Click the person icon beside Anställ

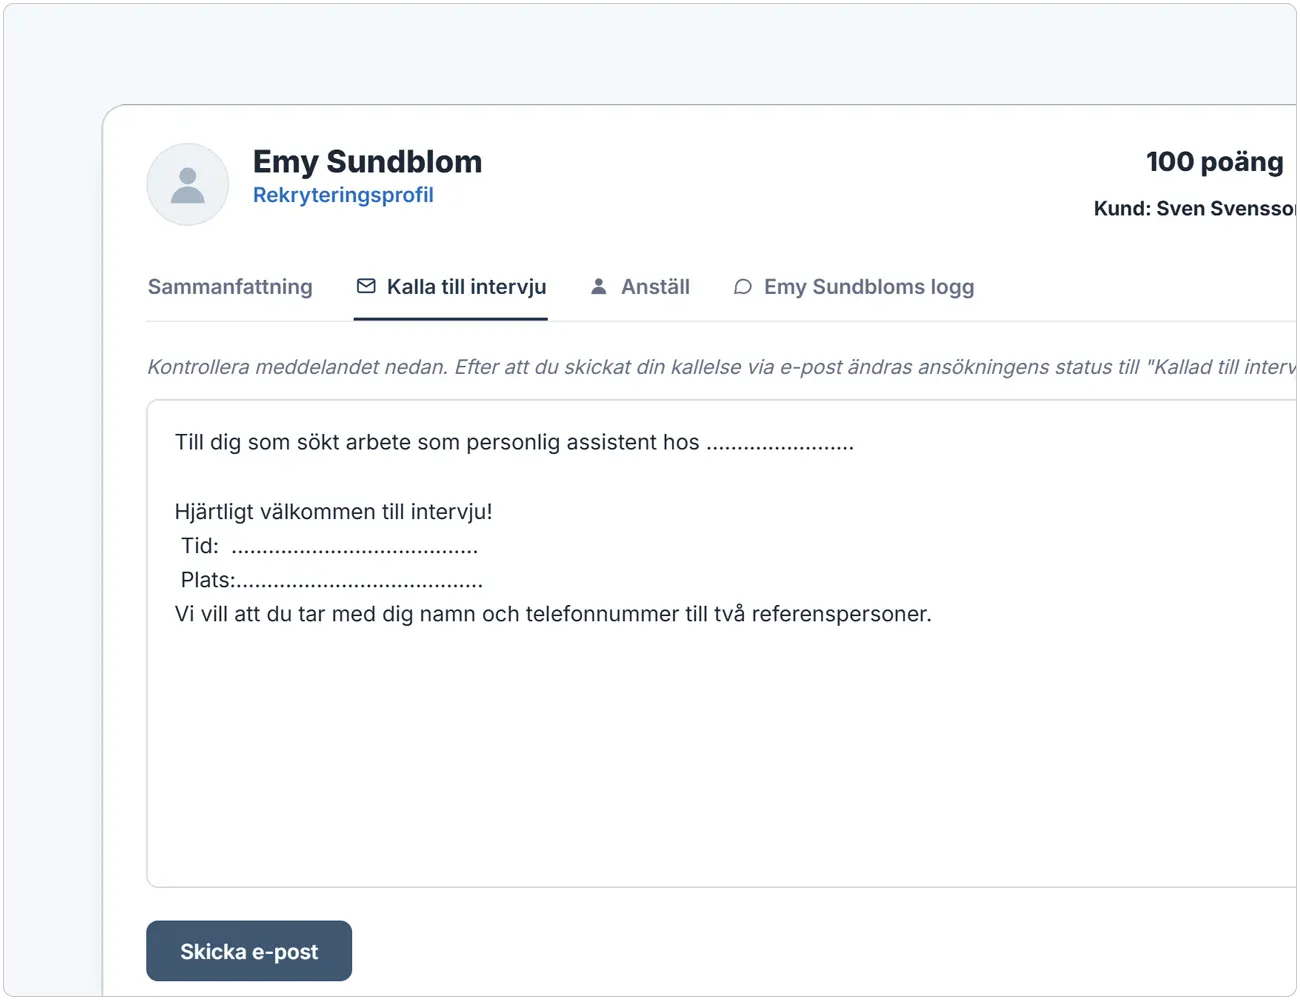(x=599, y=286)
